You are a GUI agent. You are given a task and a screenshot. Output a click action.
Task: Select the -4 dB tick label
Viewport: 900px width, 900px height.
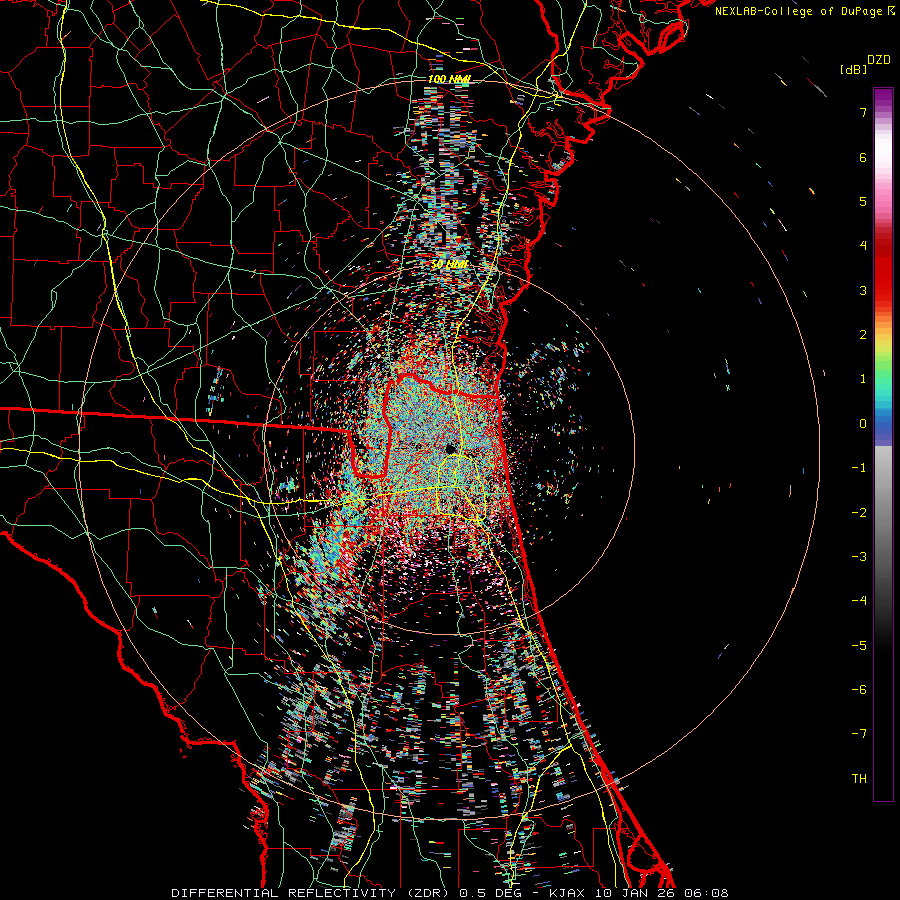(859, 601)
